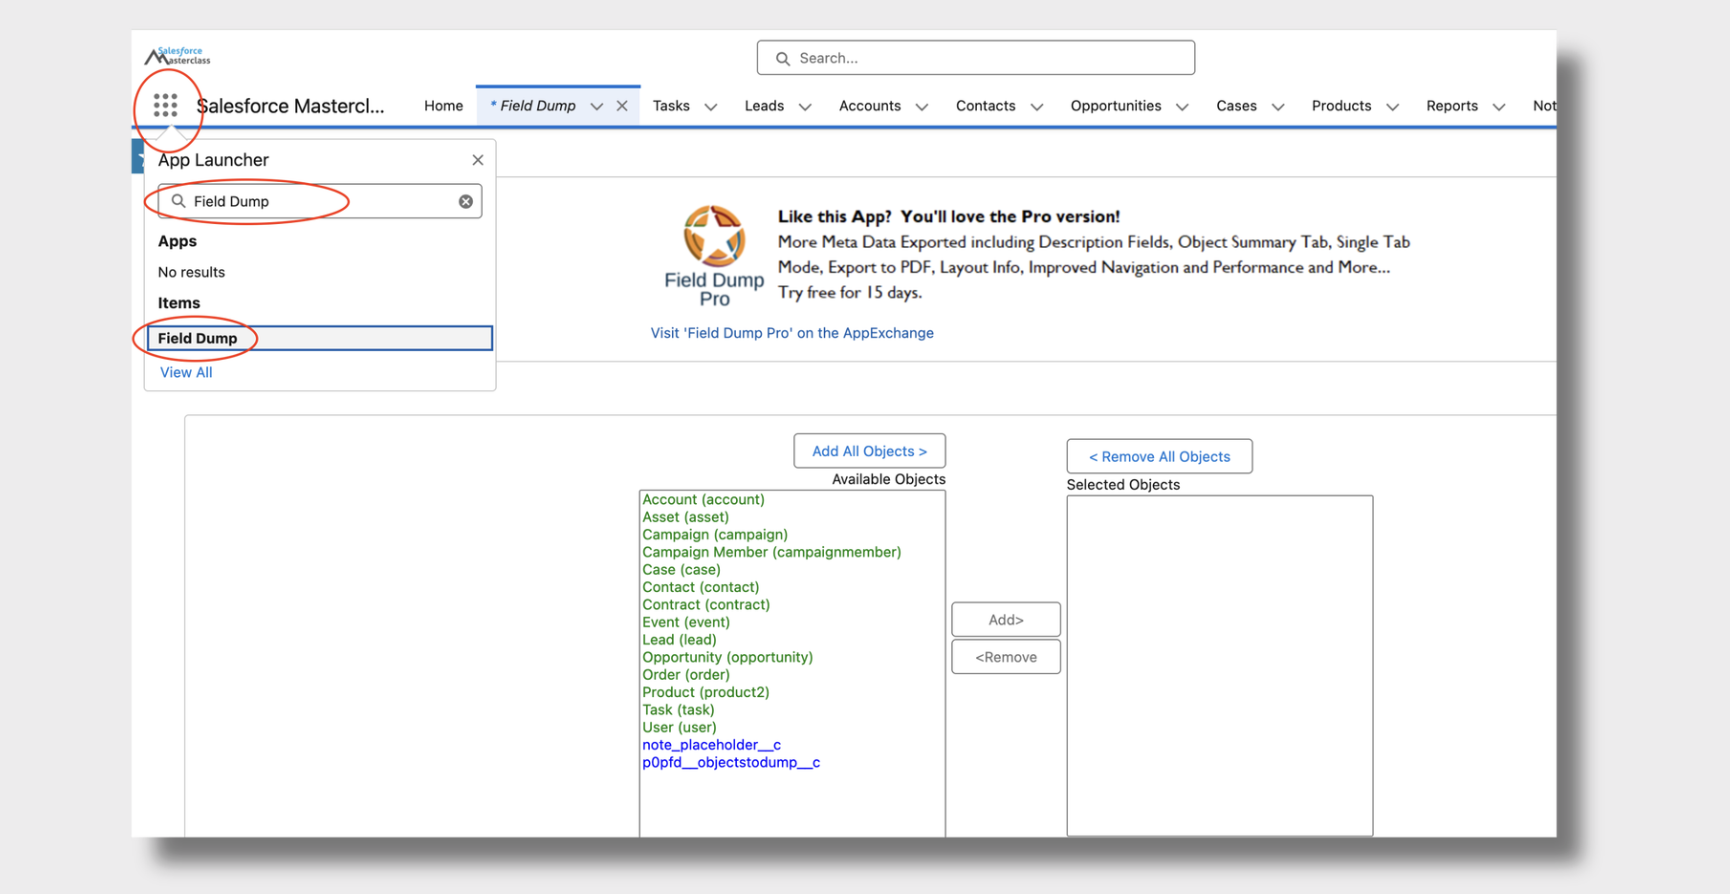The height and width of the screenshot is (894, 1730).
Task: Expand the Field Dump tab dropdown
Action: click(x=597, y=106)
